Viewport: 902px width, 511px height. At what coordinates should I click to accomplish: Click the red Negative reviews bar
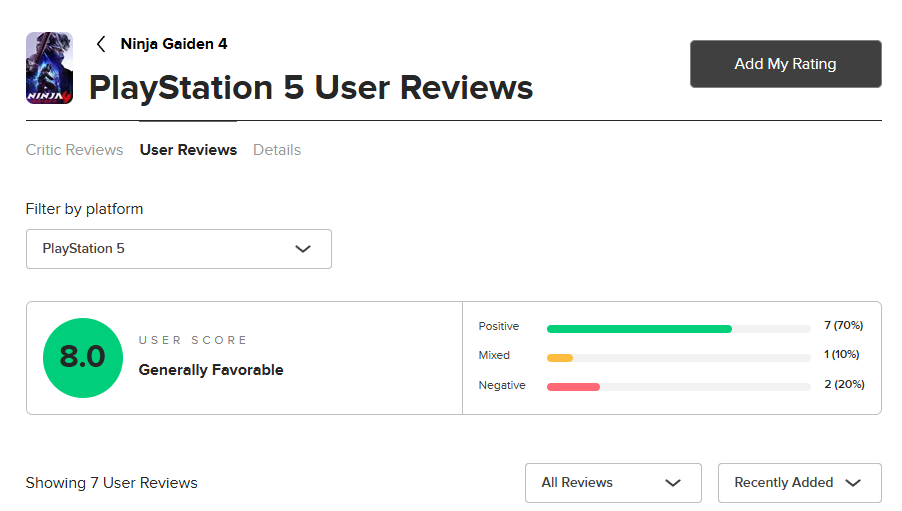pyautogui.click(x=573, y=386)
